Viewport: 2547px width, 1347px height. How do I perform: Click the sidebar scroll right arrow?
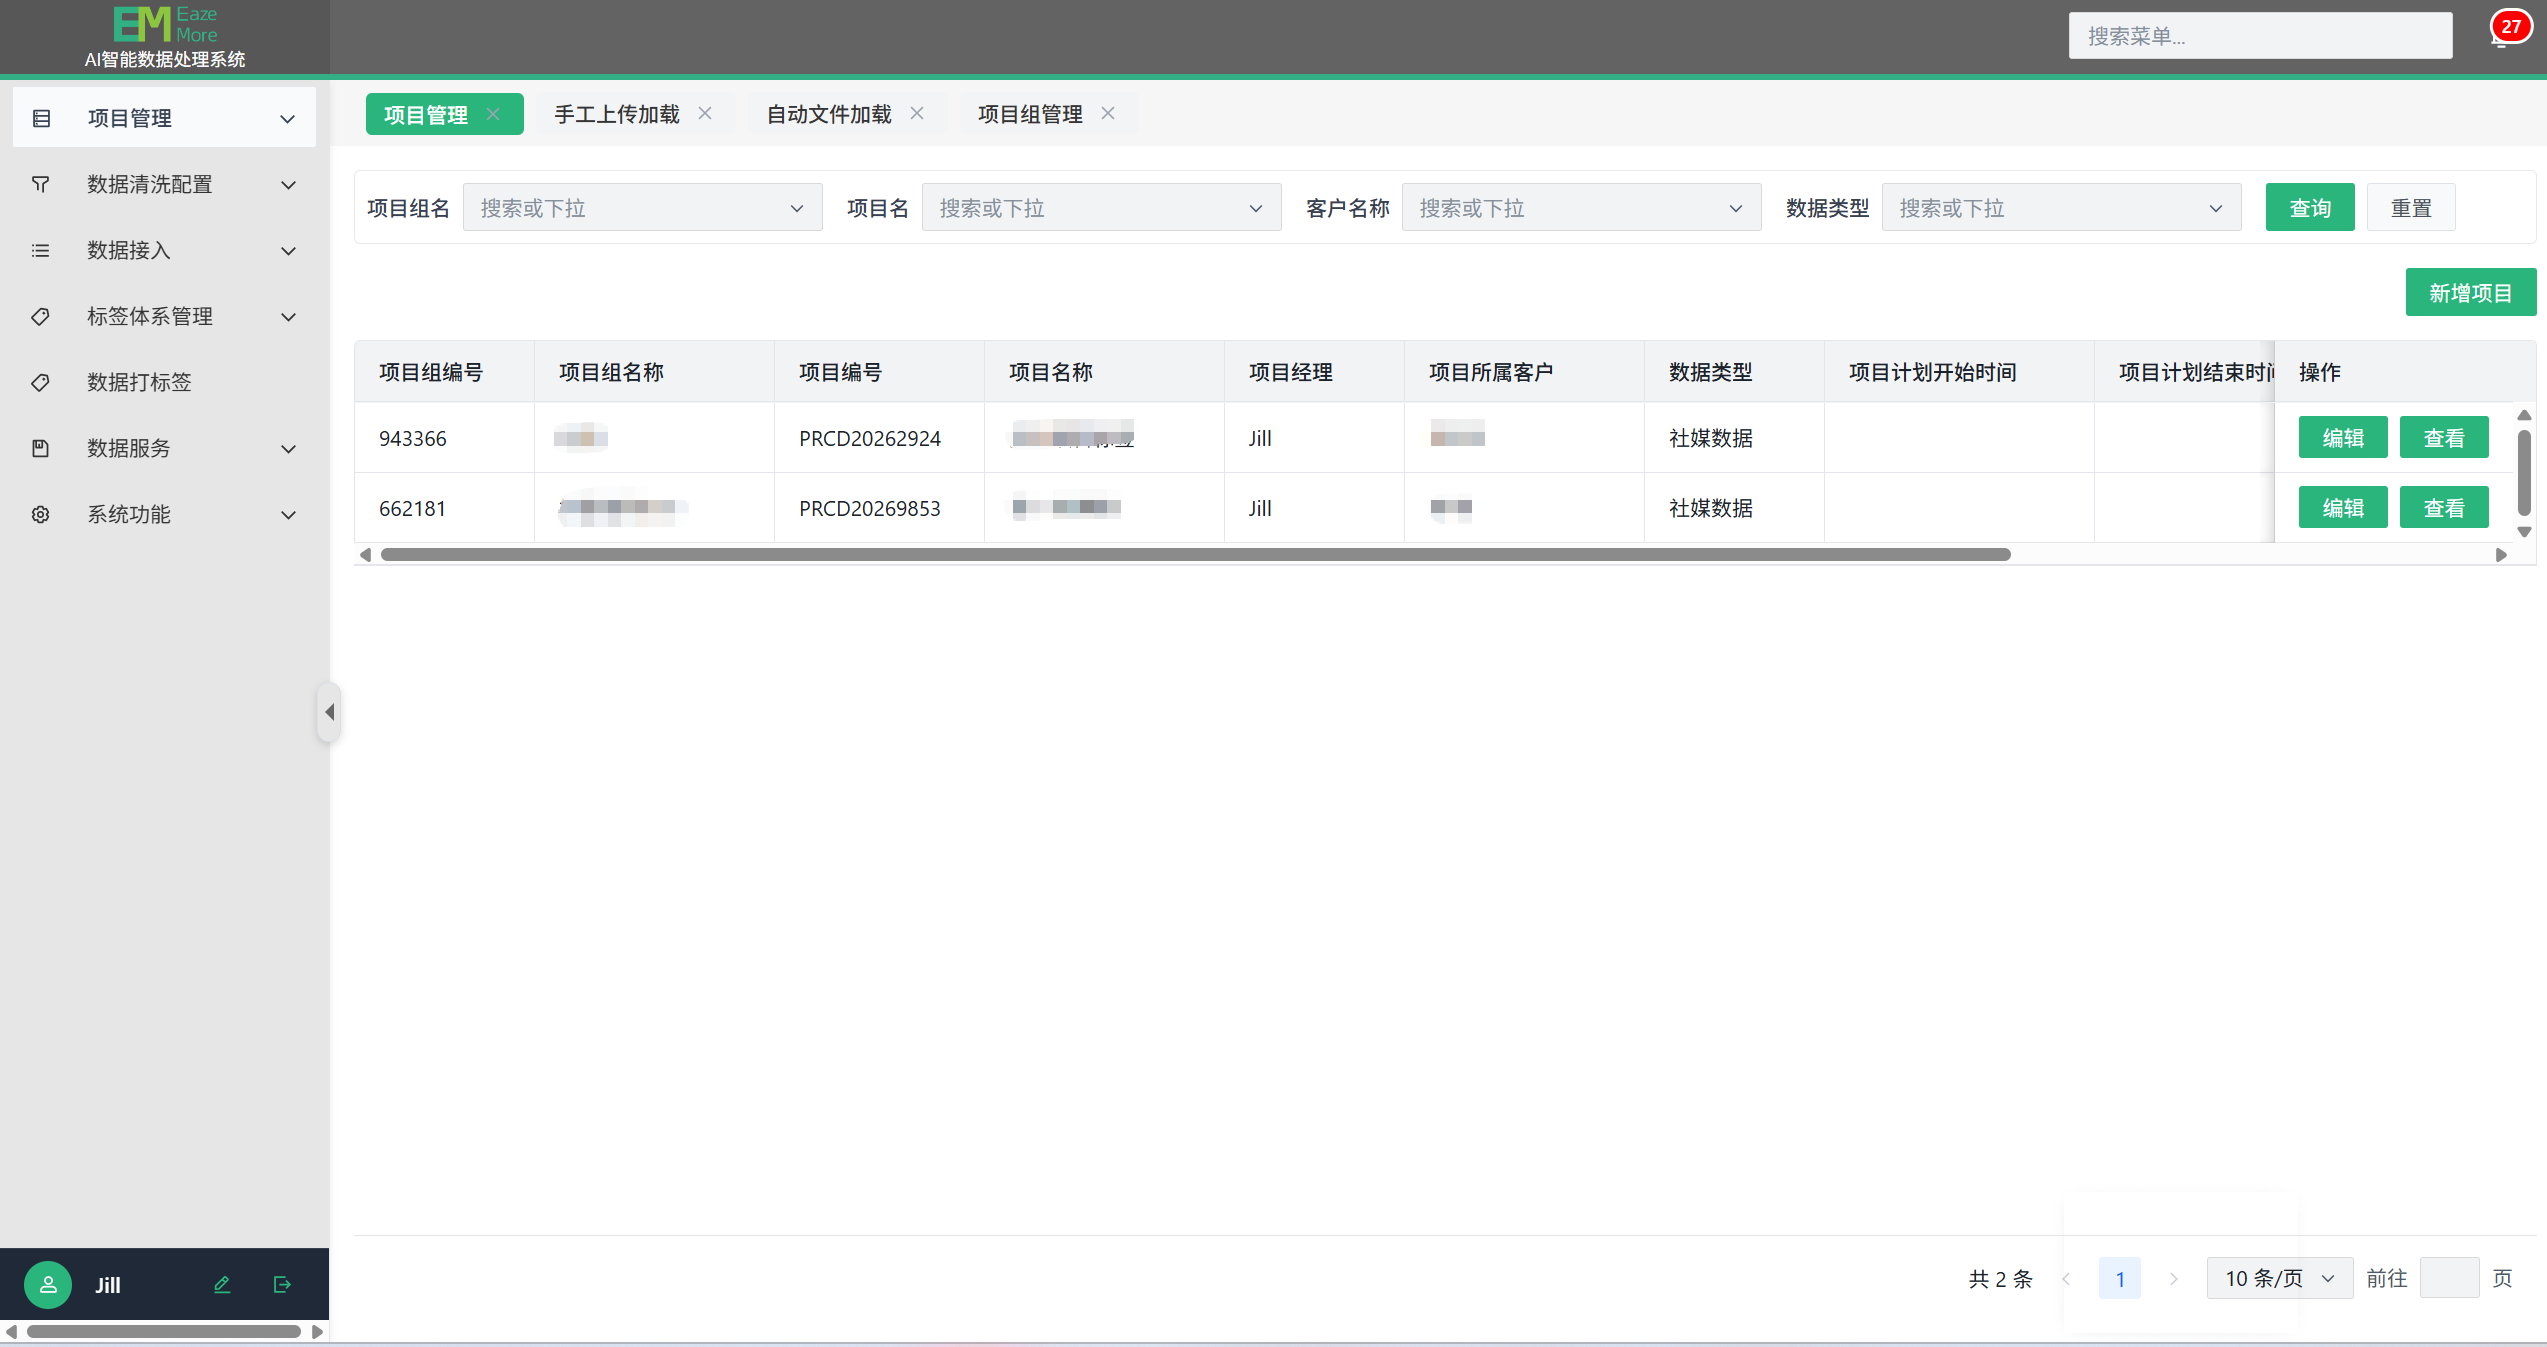pyautogui.click(x=317, y=1332)
